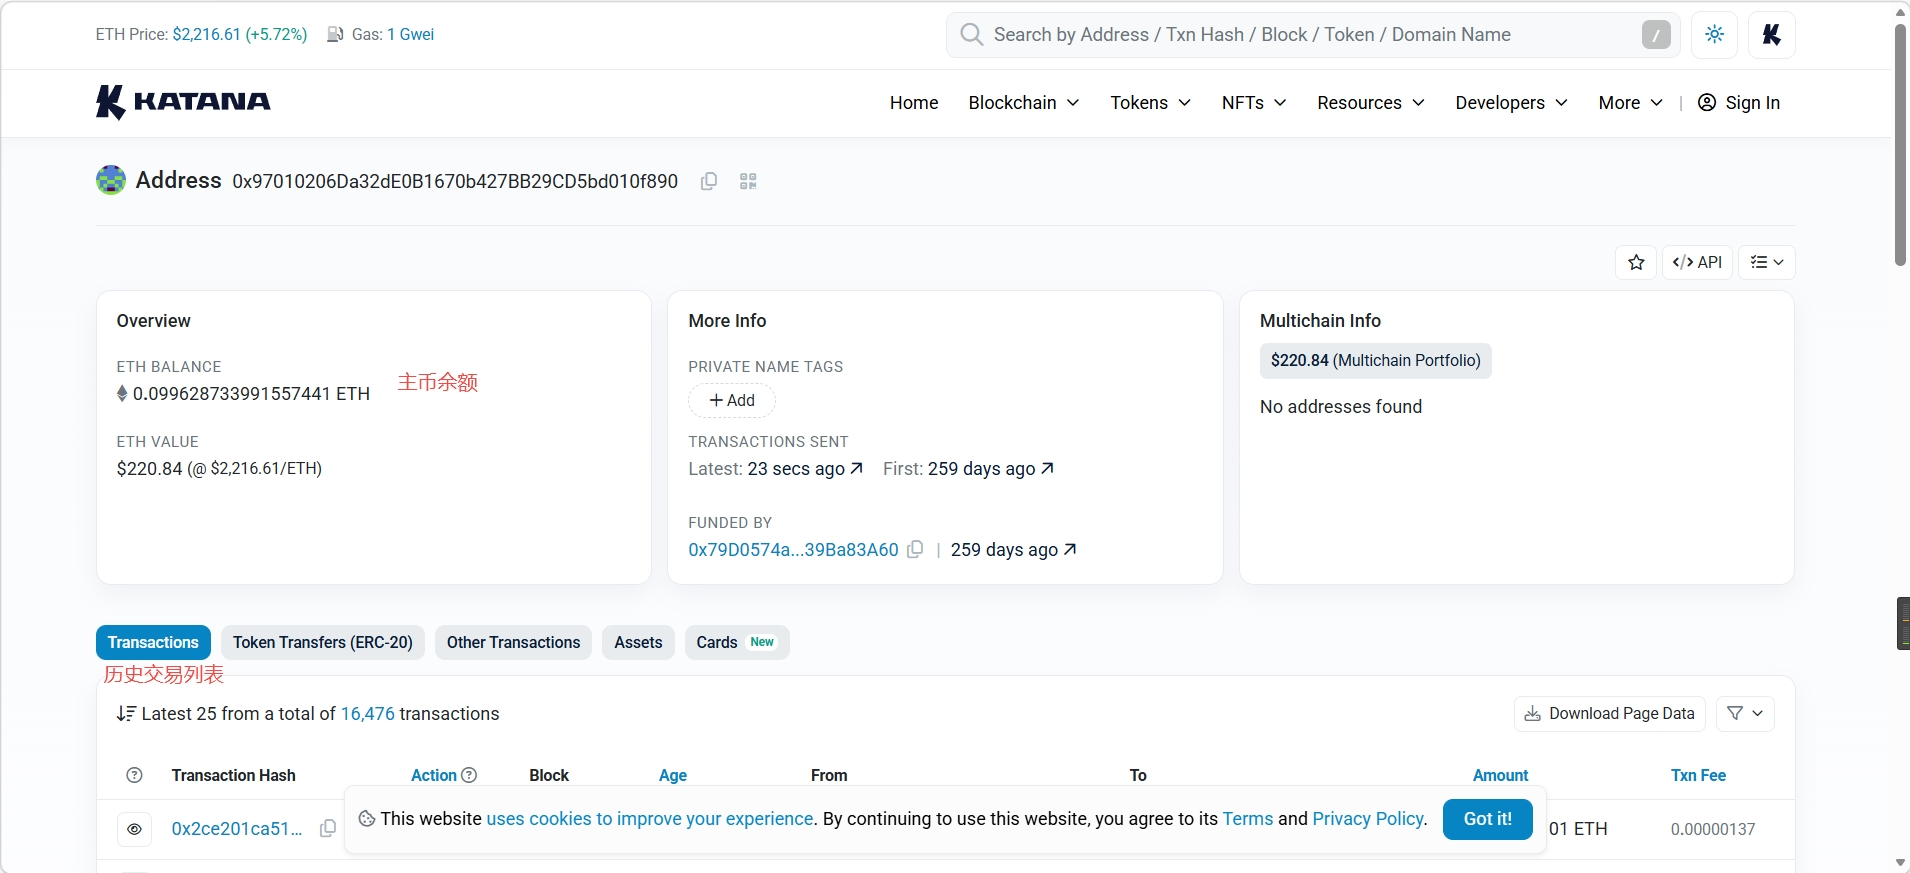Preview transaction 0x2ce201ca51 with eye icon

tap(135, 829)
